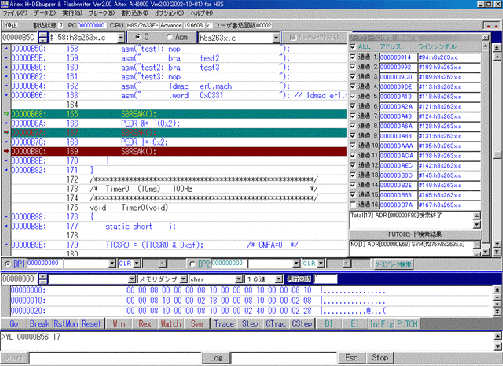
Task: Click the source address field 0000085C
Action: point(19,37)
